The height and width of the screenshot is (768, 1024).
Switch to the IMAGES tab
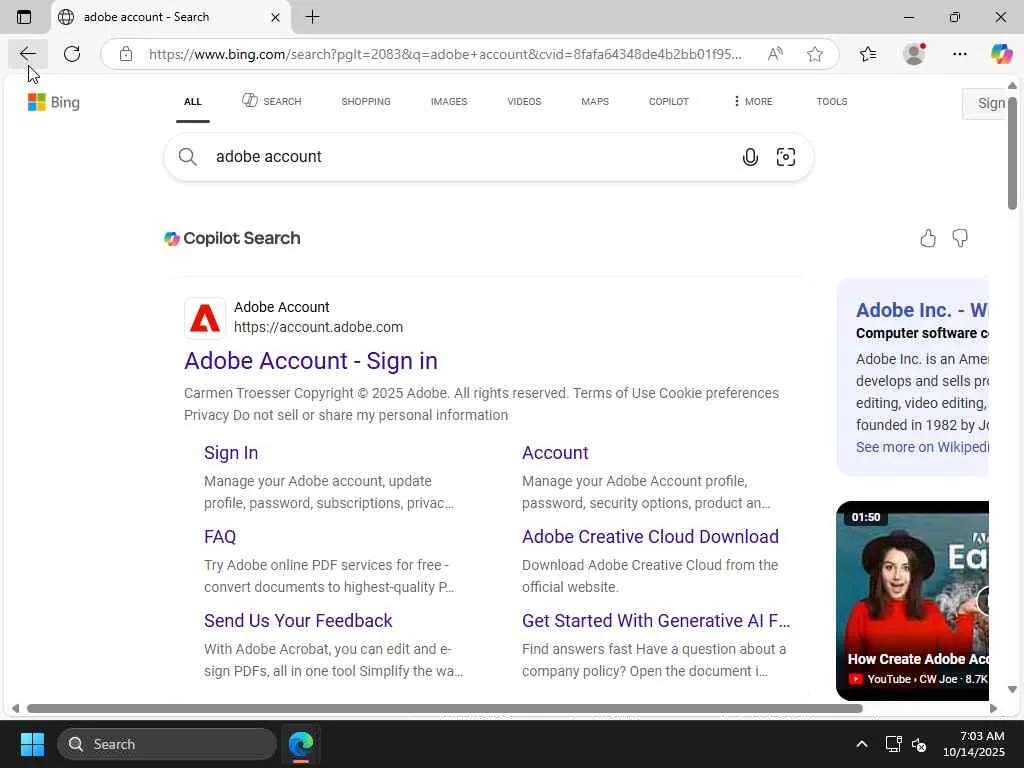point(449,101)
